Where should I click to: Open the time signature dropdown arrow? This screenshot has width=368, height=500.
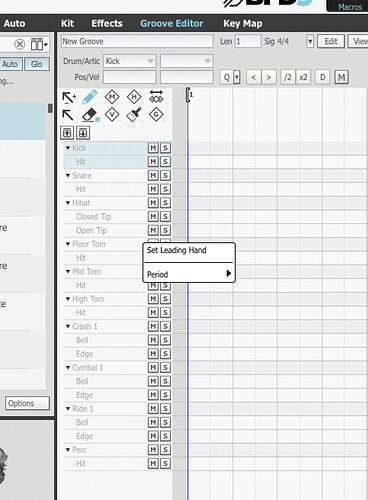click(310, 41)
